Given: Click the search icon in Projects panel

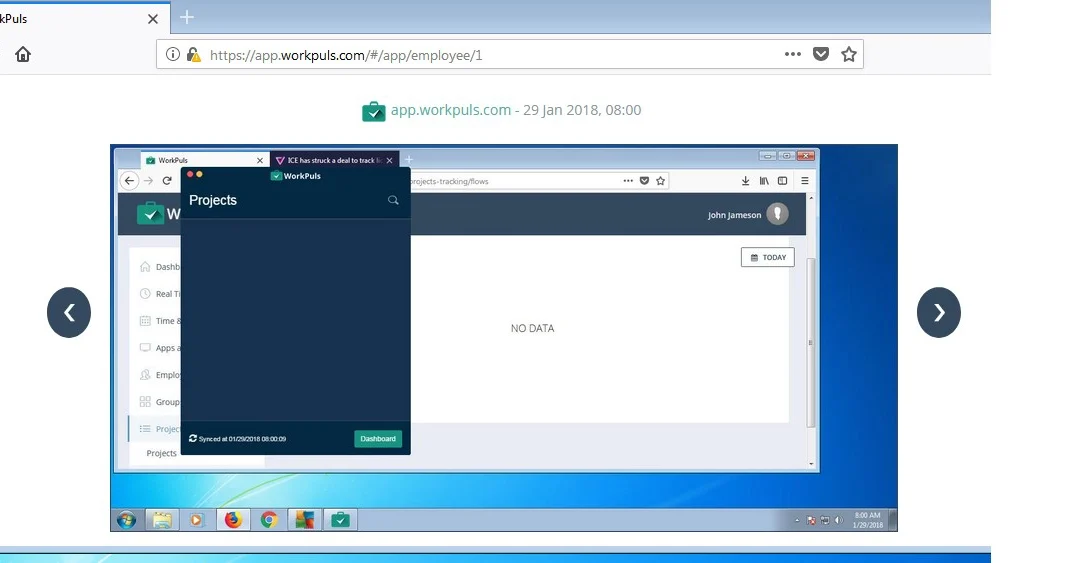Looking at the screenshot, I should (x=393, y=200).
